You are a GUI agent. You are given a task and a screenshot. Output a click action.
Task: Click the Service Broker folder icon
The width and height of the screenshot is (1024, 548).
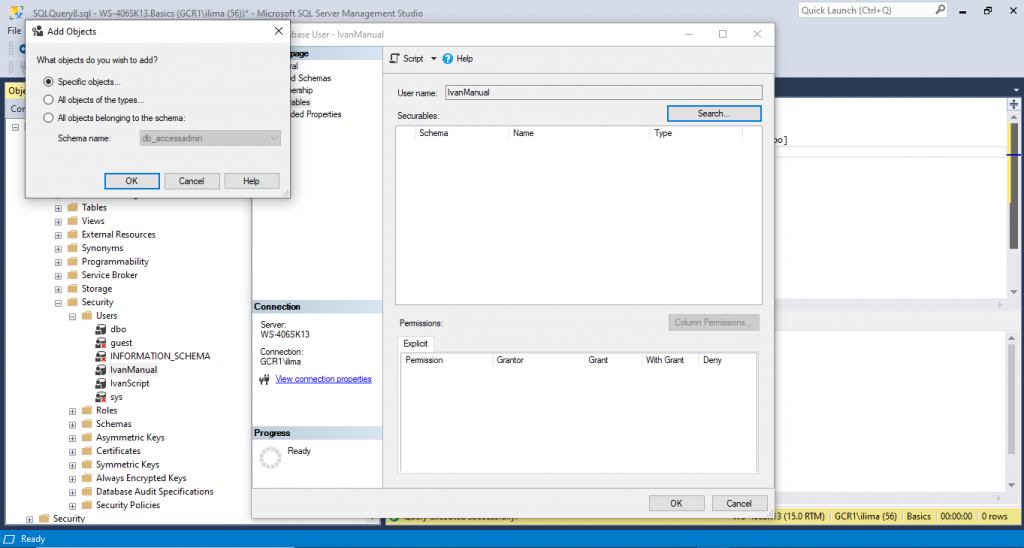pyautogui.click(x=72, y=275)
